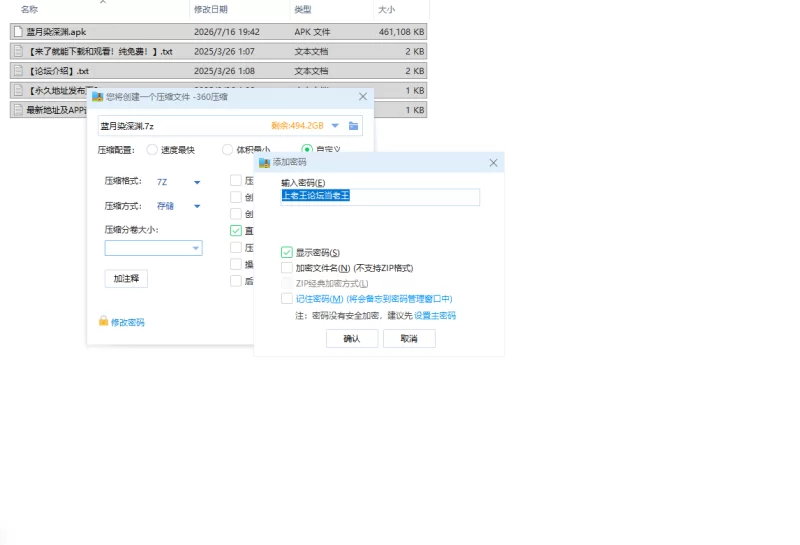The image size is (800, 545).
Task: Click the lock icon next to 修改密码
Action: coord(103,321)
